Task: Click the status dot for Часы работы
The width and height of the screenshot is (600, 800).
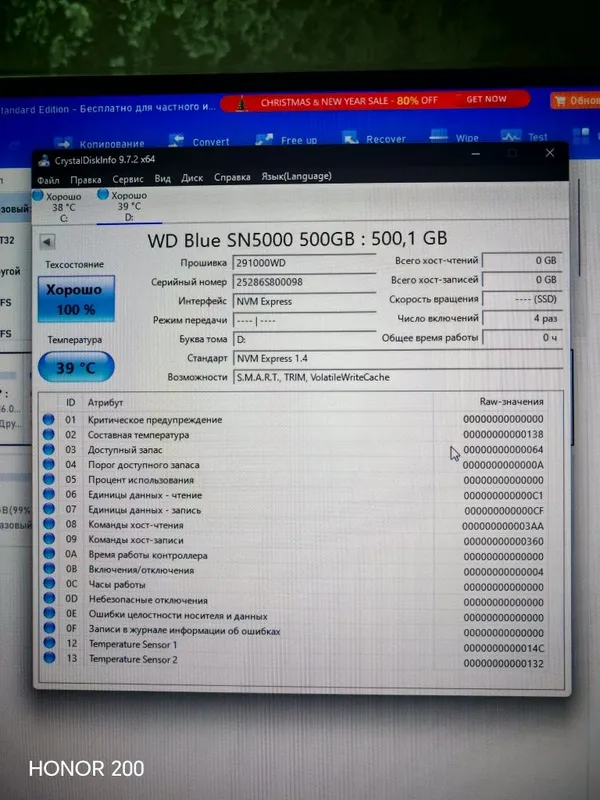Action: pyautogui.click(x=49, y=583)
